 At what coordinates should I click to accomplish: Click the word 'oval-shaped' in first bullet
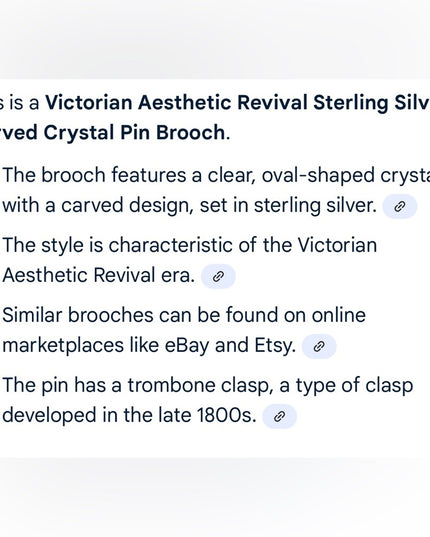(318, 175)
